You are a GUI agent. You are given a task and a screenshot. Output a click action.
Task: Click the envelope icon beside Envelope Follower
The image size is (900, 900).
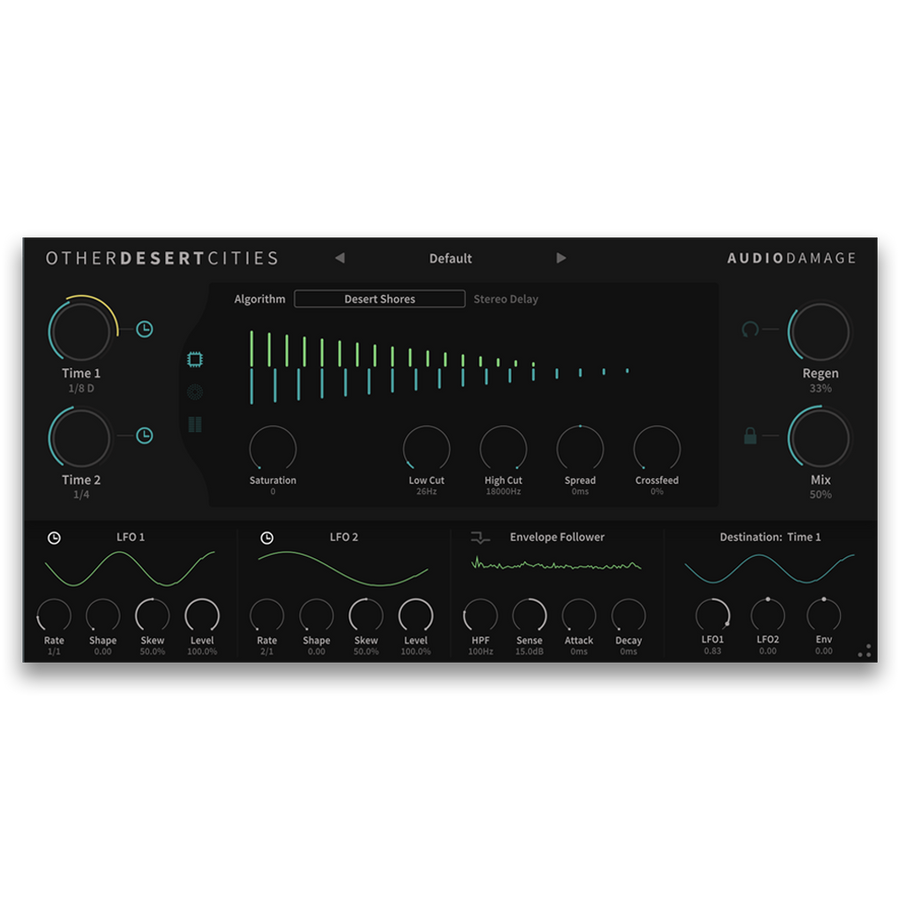[481, 537]
